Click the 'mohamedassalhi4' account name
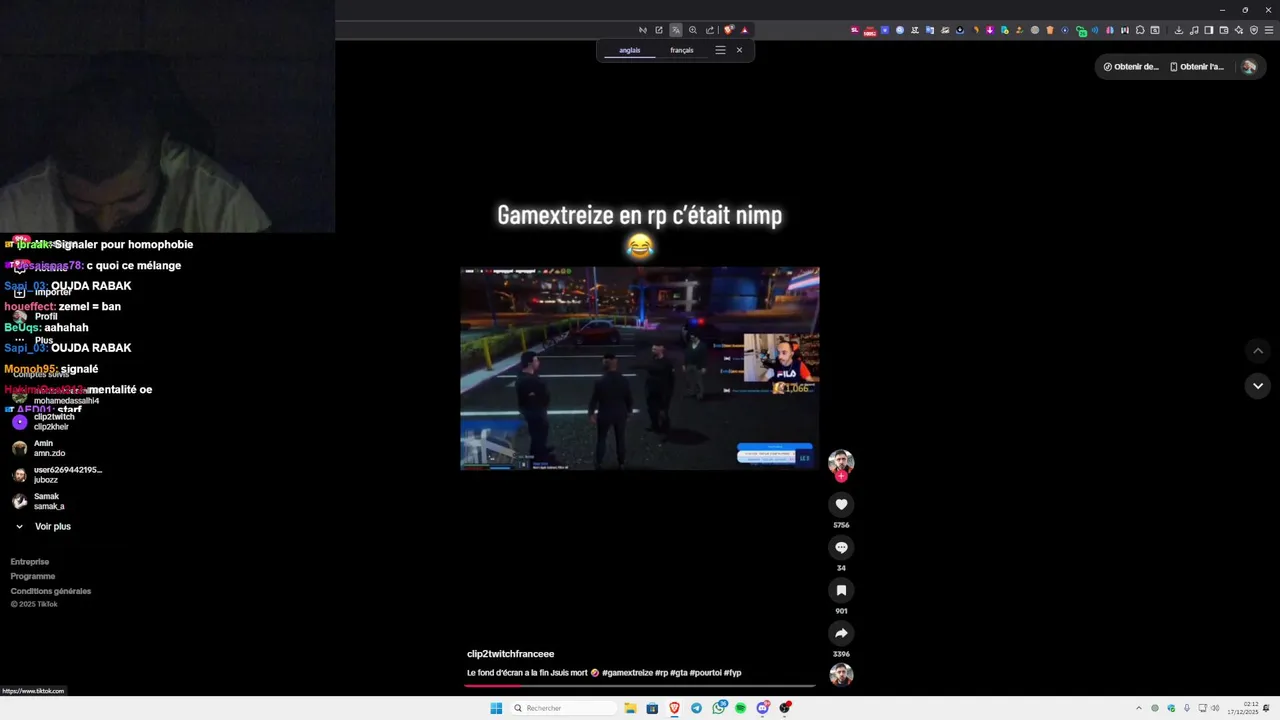 (66, 401)
